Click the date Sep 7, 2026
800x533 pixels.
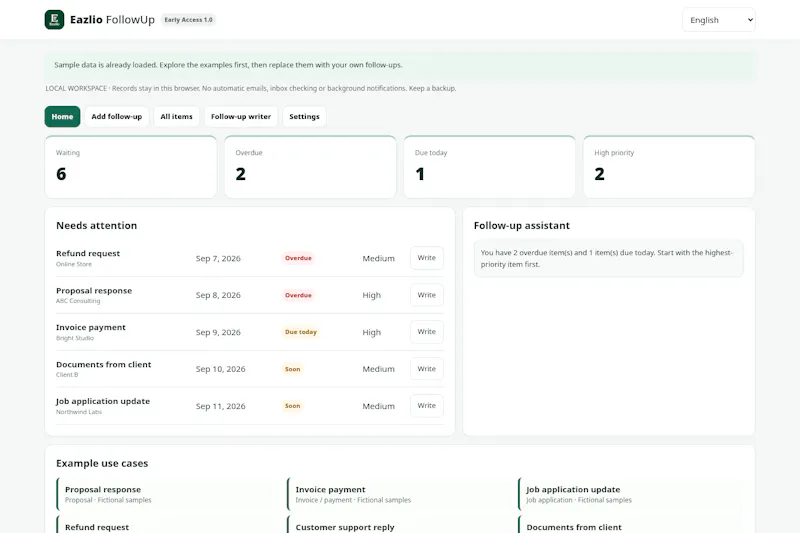(x=218, y=259)
